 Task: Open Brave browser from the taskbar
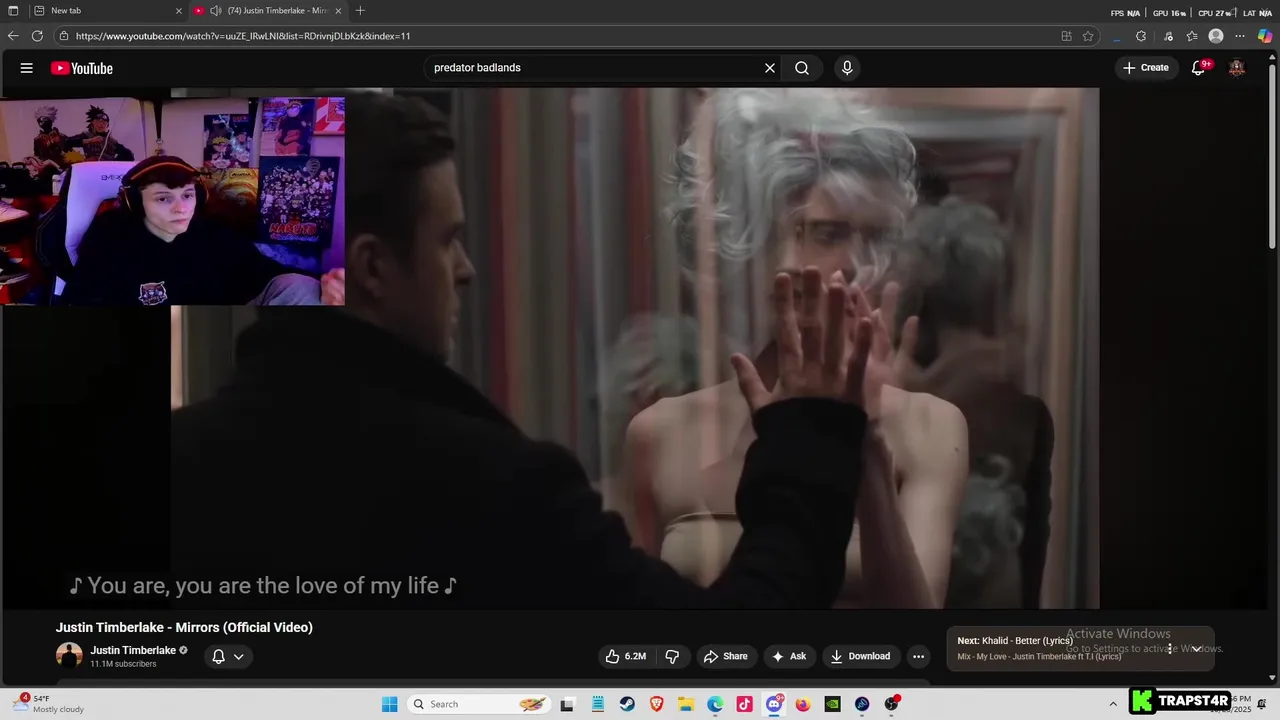tap(656, 704)
